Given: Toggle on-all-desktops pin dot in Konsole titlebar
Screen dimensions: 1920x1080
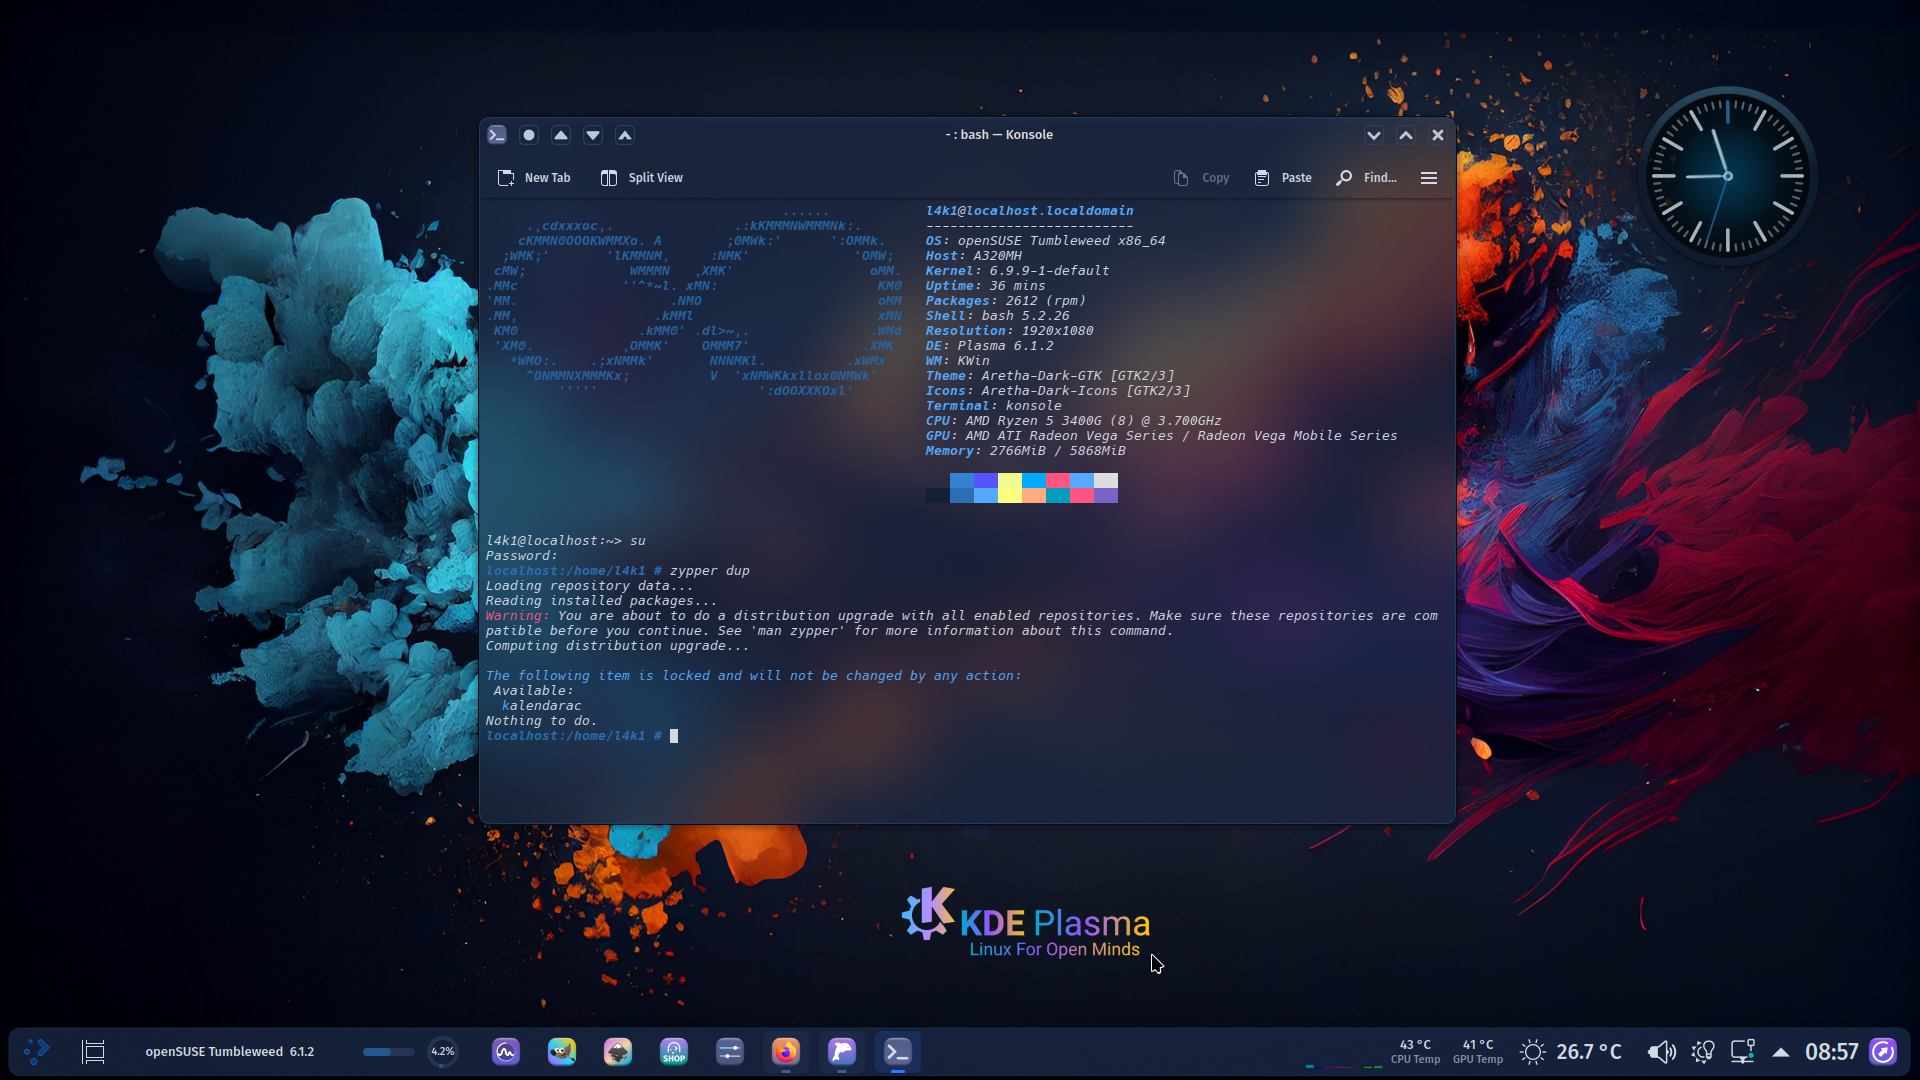Looking at the screenshot, I should (529, 135).
